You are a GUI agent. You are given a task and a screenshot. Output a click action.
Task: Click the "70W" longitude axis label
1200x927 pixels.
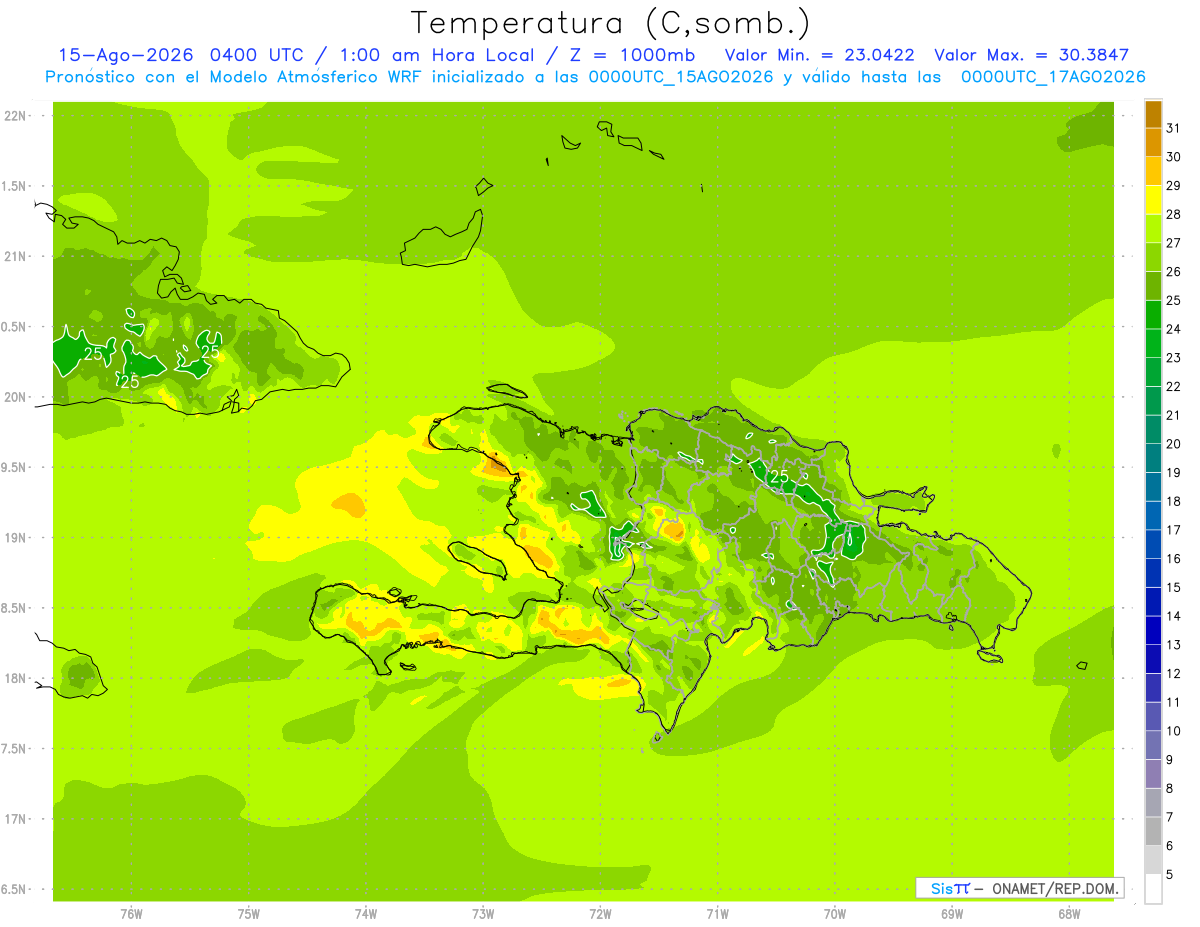pos(835,914)
